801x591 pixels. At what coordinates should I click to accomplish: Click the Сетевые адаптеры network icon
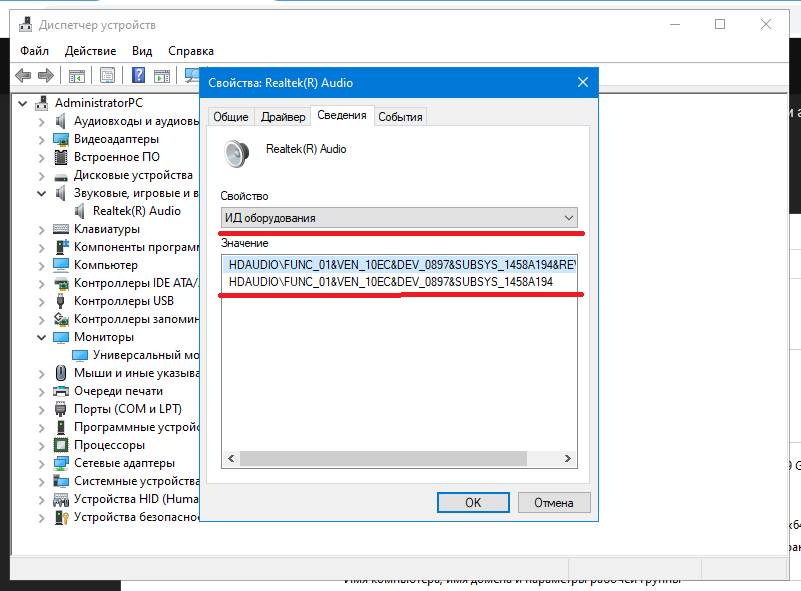point(61,463)
